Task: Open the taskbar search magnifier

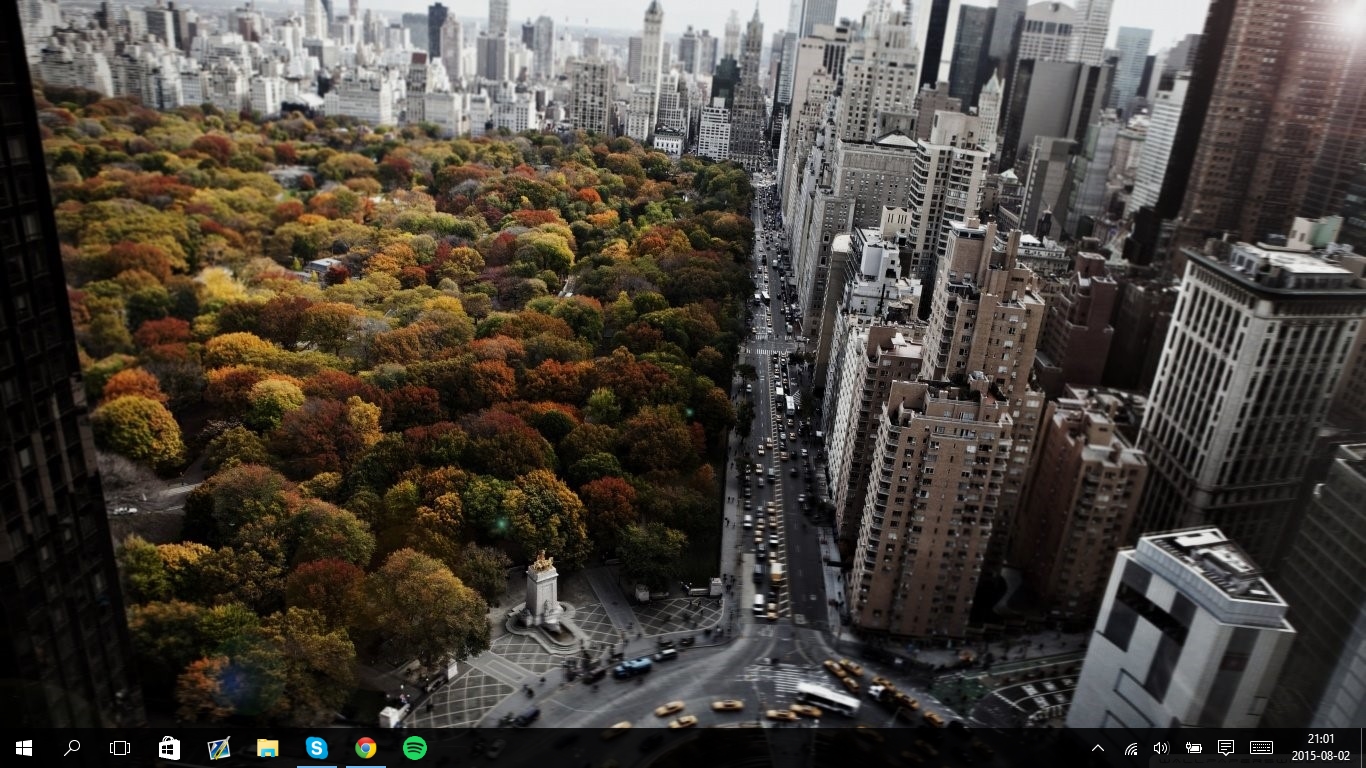Action: 72,748
